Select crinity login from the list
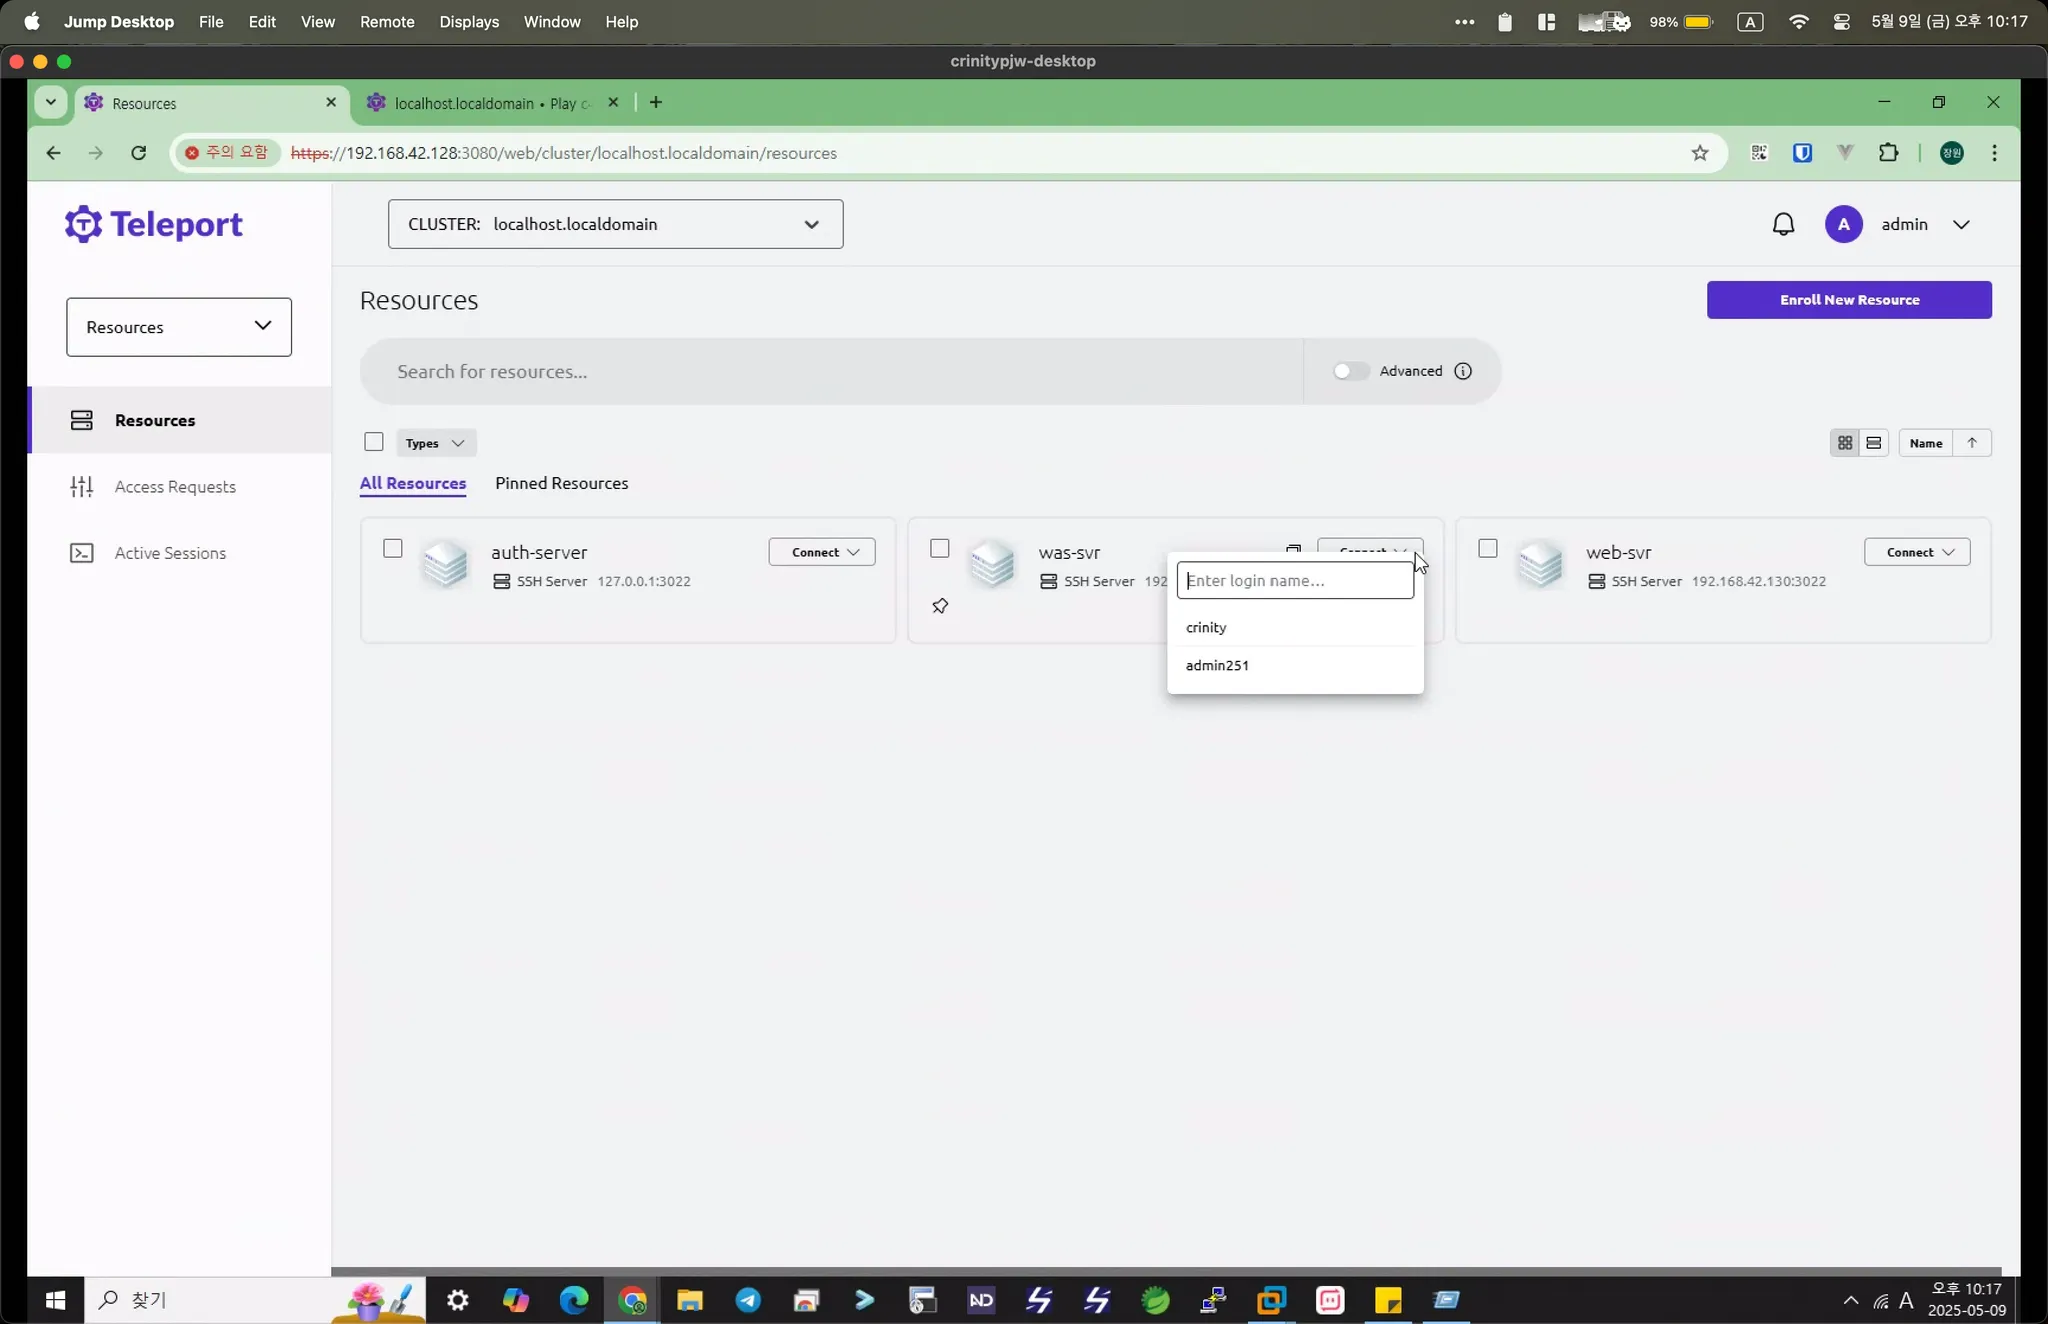 [x=1206, y=627]
